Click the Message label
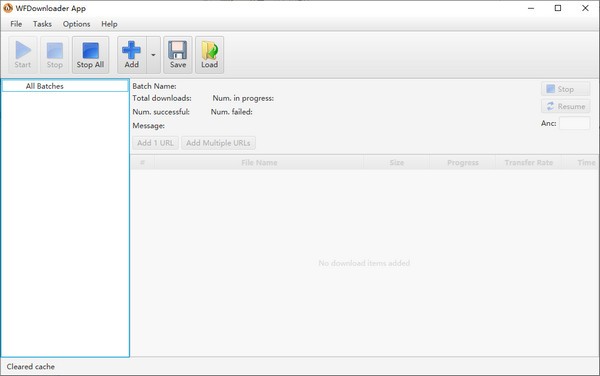This screenshot has width=600, height=376. 148,126
